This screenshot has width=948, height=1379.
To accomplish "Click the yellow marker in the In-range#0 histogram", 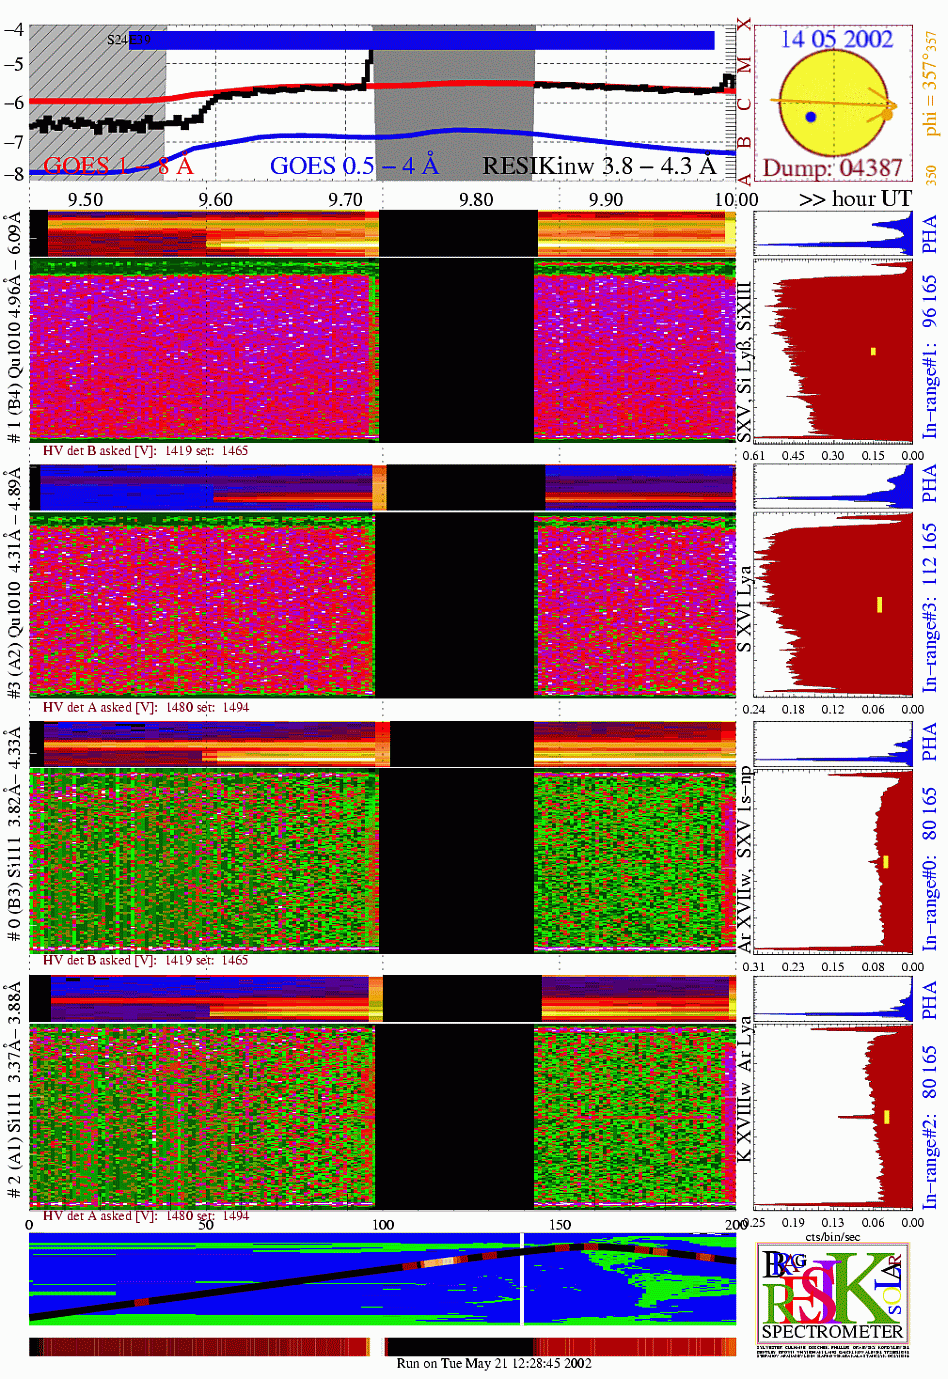I will [x=885, y=861].
